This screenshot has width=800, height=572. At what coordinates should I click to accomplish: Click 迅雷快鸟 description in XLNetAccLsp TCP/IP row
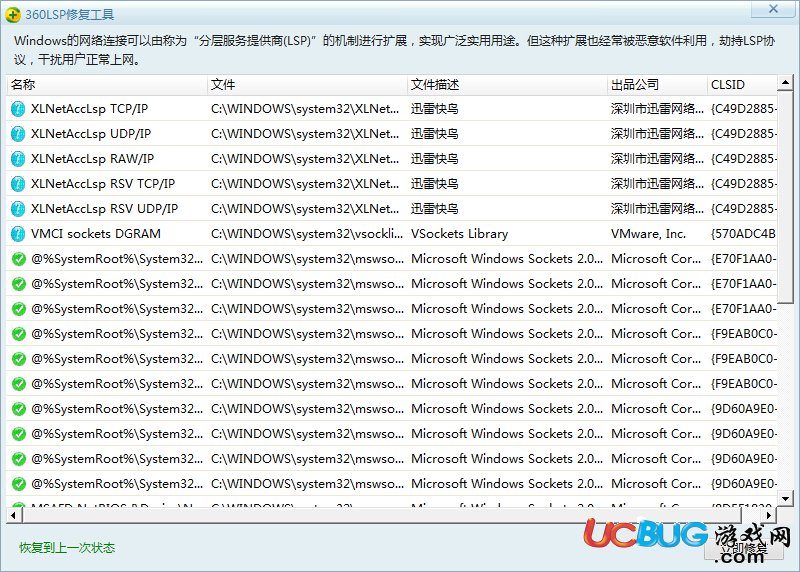pyautogui.click(x=435, y=109)
